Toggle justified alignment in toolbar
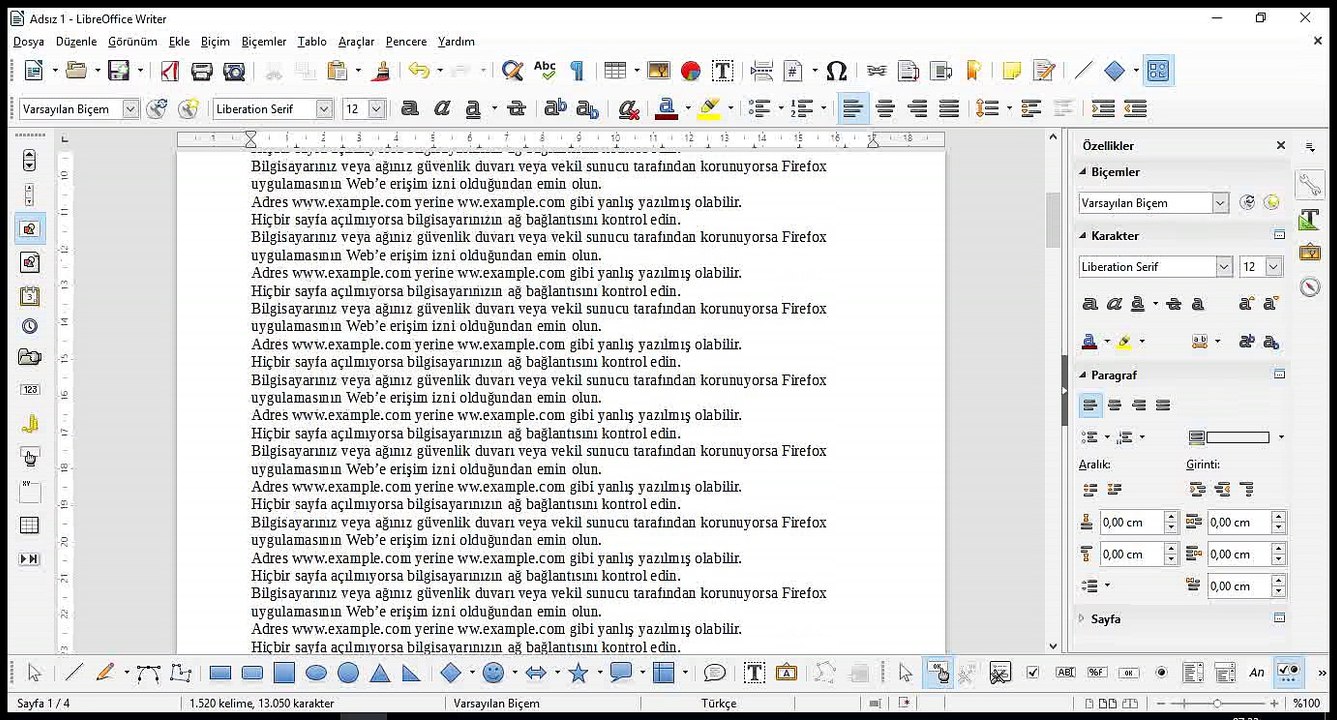The height and width of the screenshot is (720, 1337). [949, 108]
